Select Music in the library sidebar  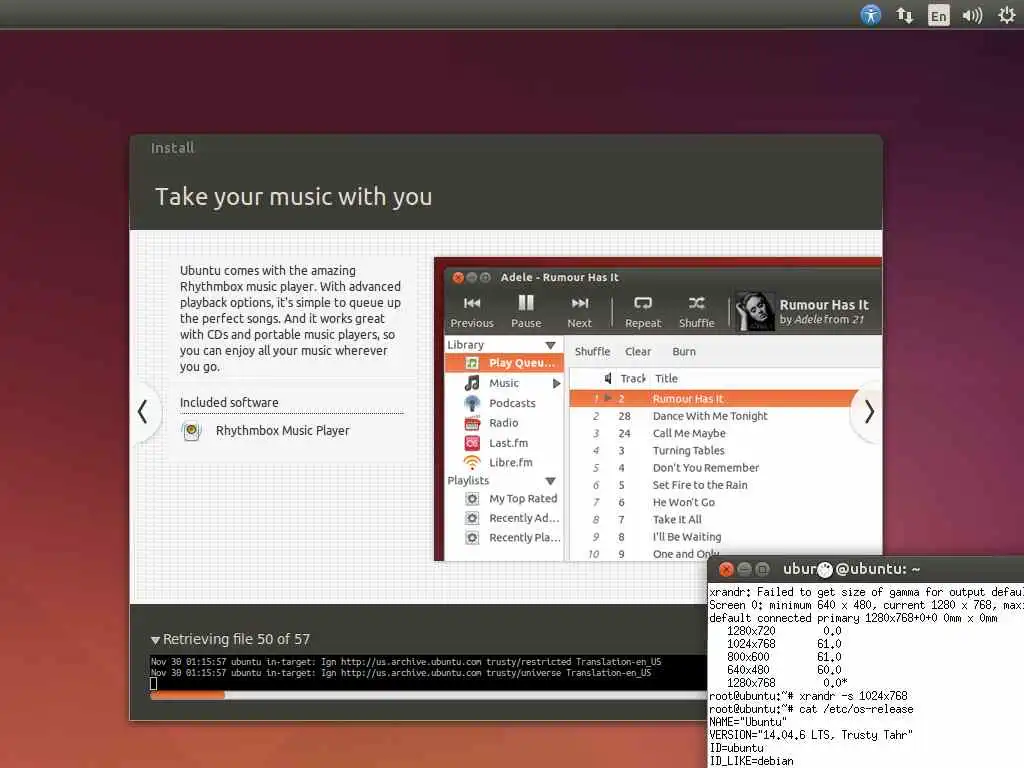(x=504, y=383)
